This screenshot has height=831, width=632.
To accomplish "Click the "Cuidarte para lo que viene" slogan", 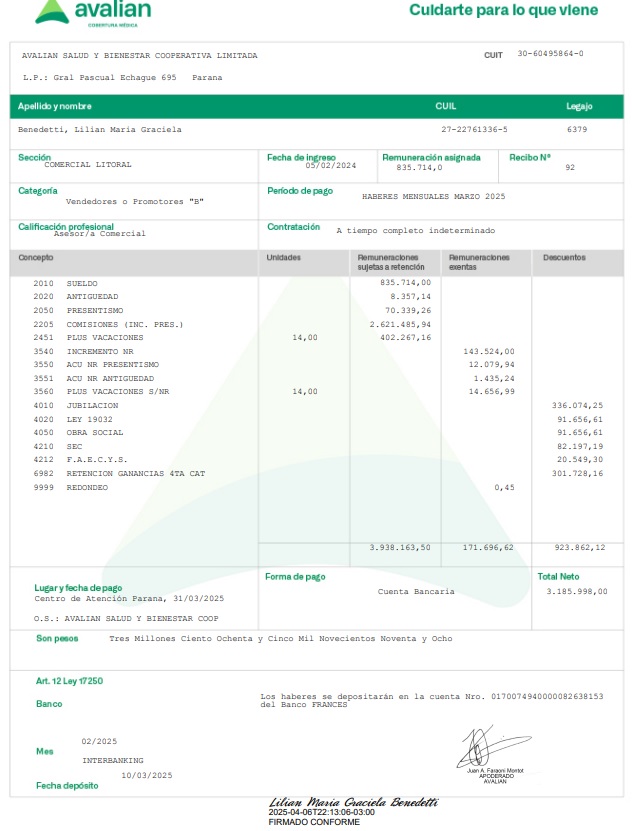I will [x=504, y=11].
